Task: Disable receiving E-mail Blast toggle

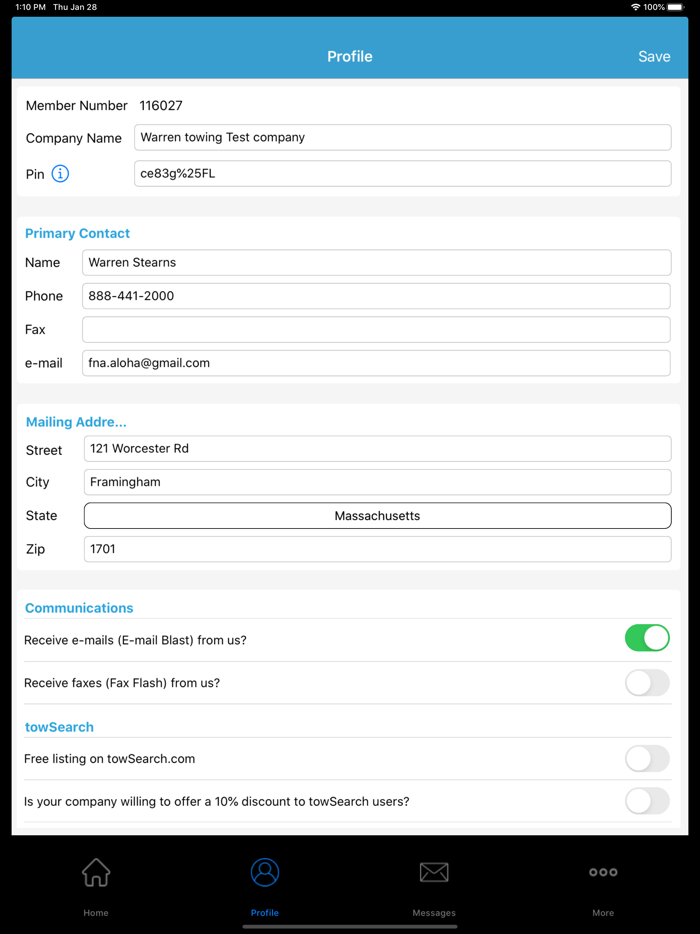Action: pyautogui.click(x=647, y=638)
